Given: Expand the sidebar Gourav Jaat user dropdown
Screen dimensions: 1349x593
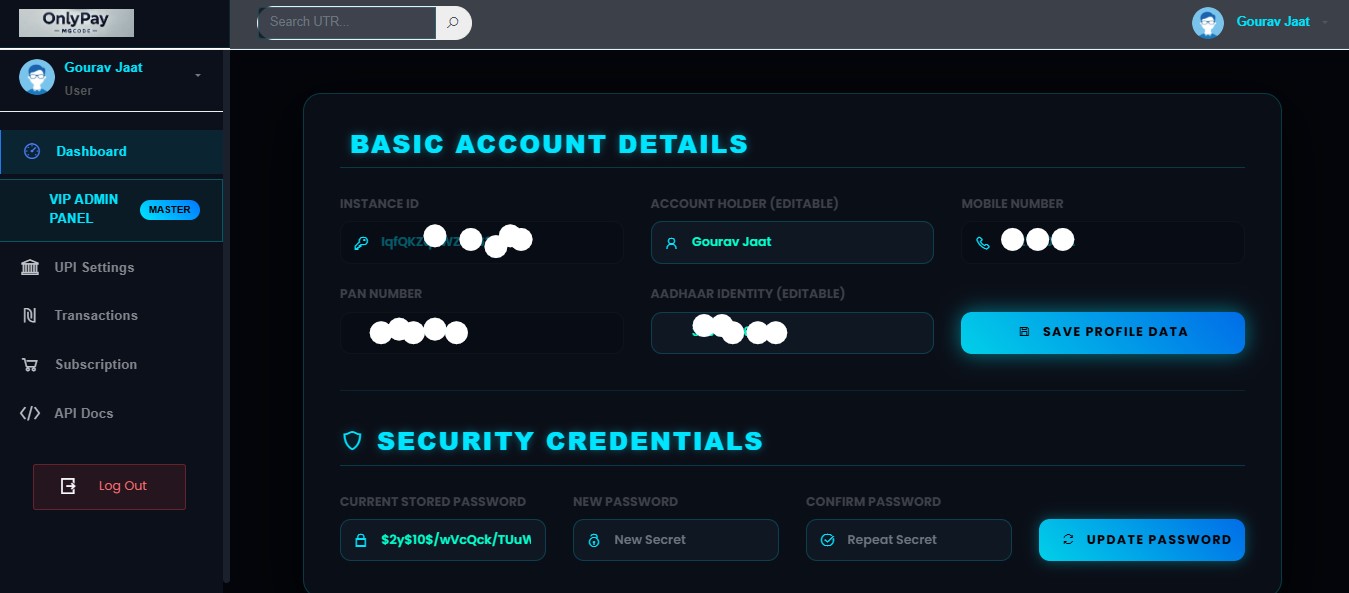Looking at the screenshot, I should tap(197, 76).
